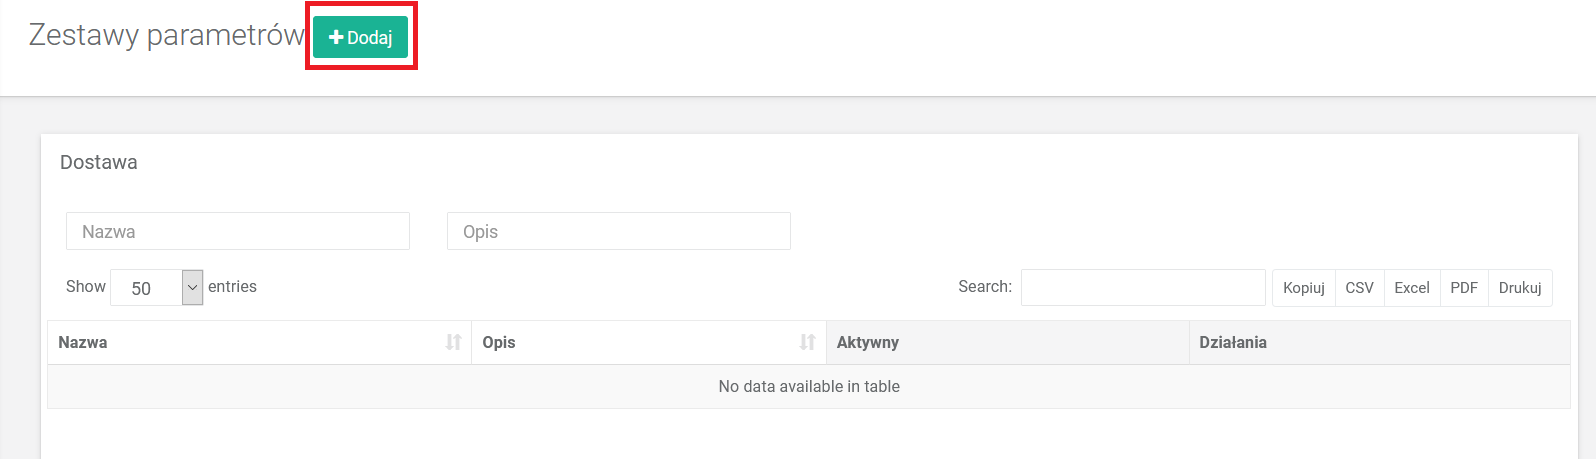Select the Działania column header
The width and height of the screenshot is (1596, 459).
(x=1232, y=342)
